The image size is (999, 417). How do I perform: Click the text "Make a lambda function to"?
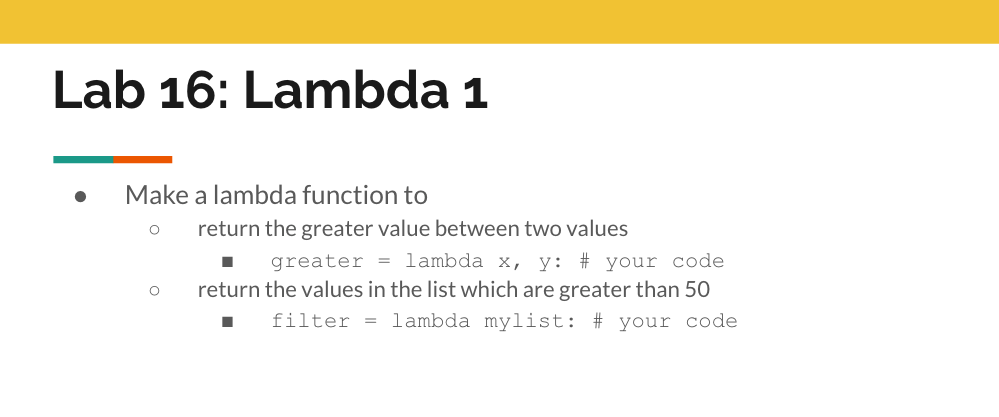click(x=276, y=195)
